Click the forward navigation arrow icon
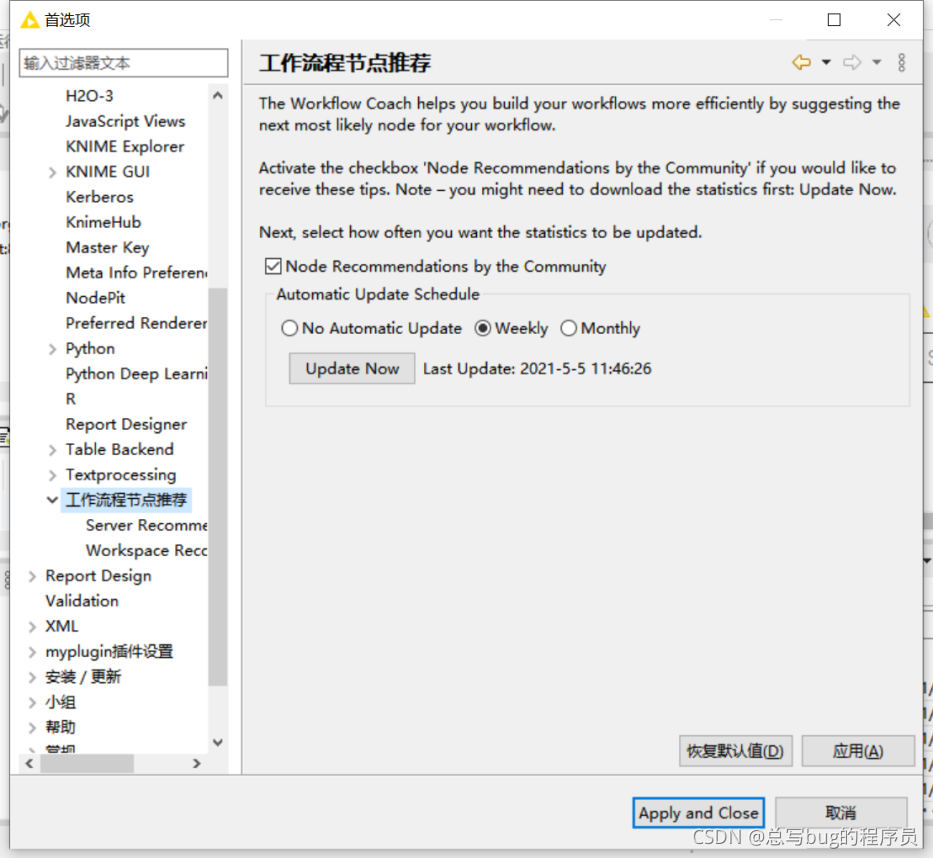This screenshot has width=933, height=858. click(852, 62)
